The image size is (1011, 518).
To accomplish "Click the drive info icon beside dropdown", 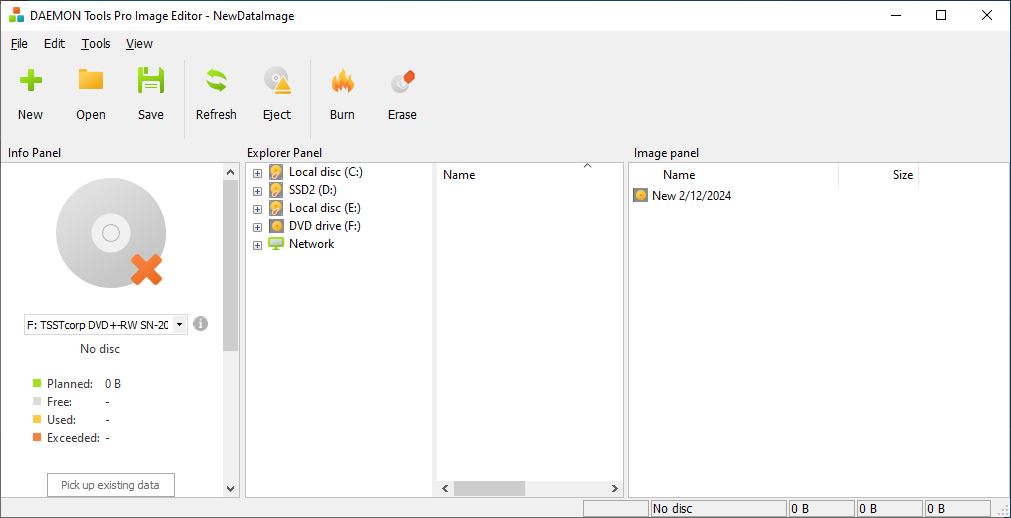I will (201, 324).
